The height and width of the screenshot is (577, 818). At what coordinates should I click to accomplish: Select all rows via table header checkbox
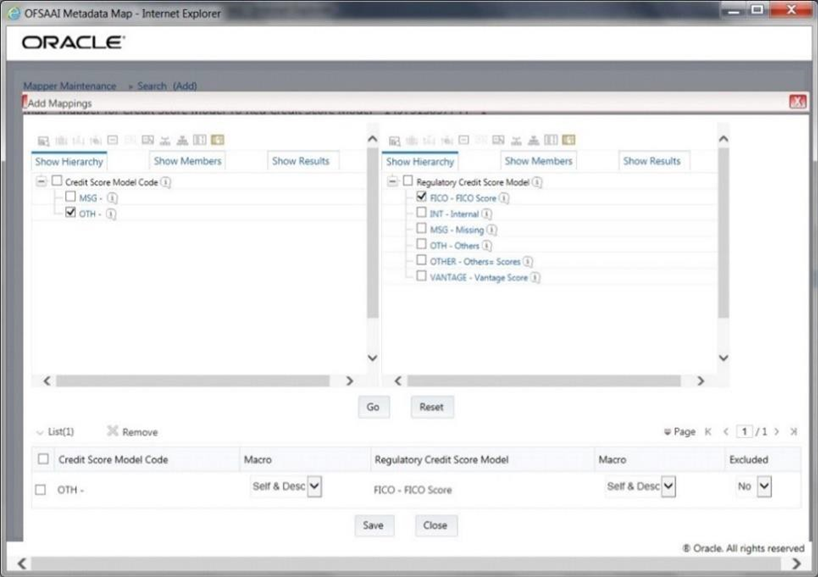(43, 459)
